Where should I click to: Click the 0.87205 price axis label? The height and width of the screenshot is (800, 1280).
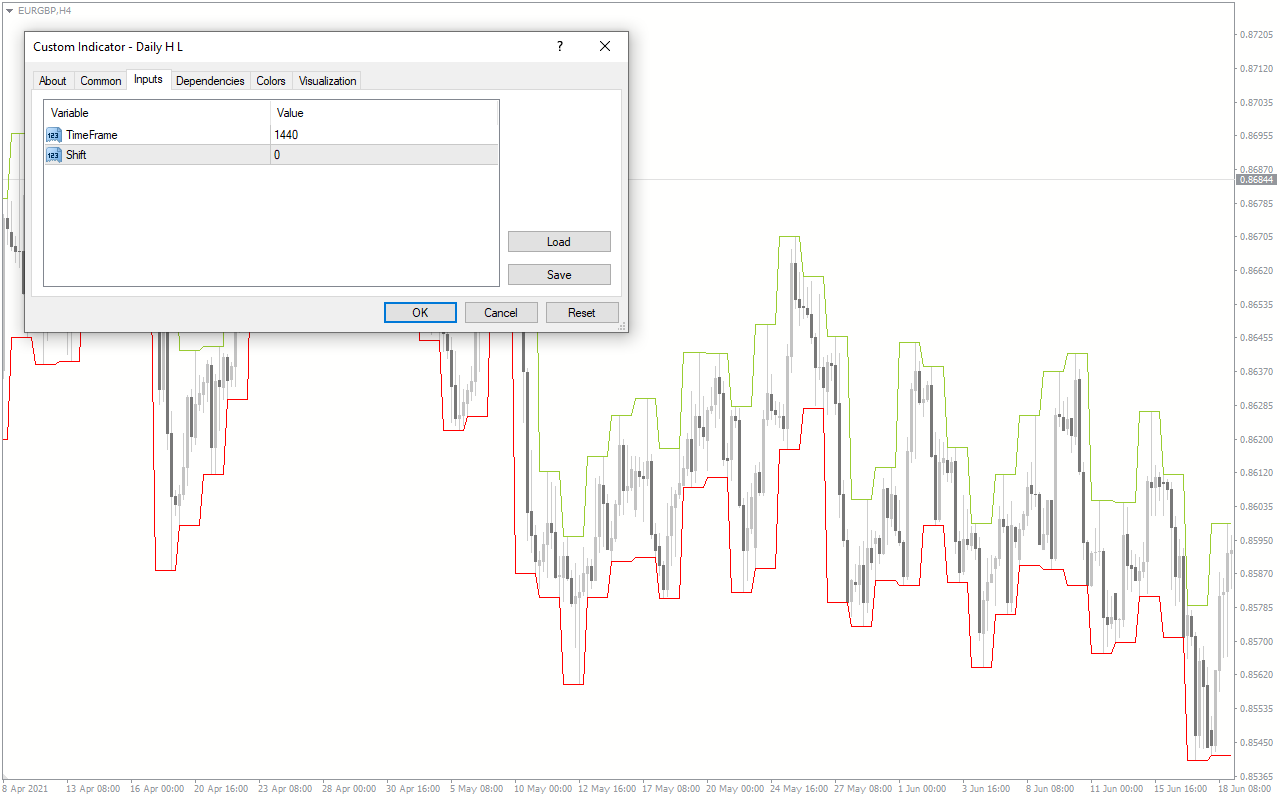pyautogui.click(x=1255, y=35)
